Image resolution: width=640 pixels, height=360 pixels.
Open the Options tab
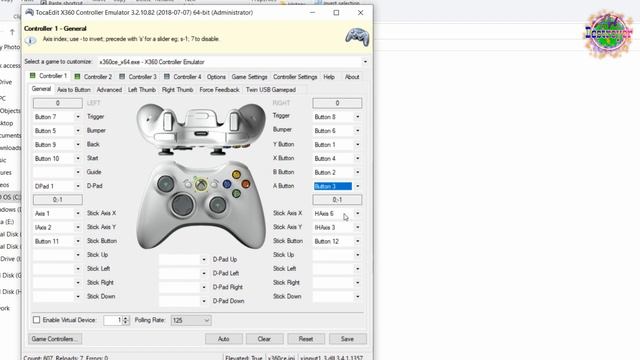[216, 77]
